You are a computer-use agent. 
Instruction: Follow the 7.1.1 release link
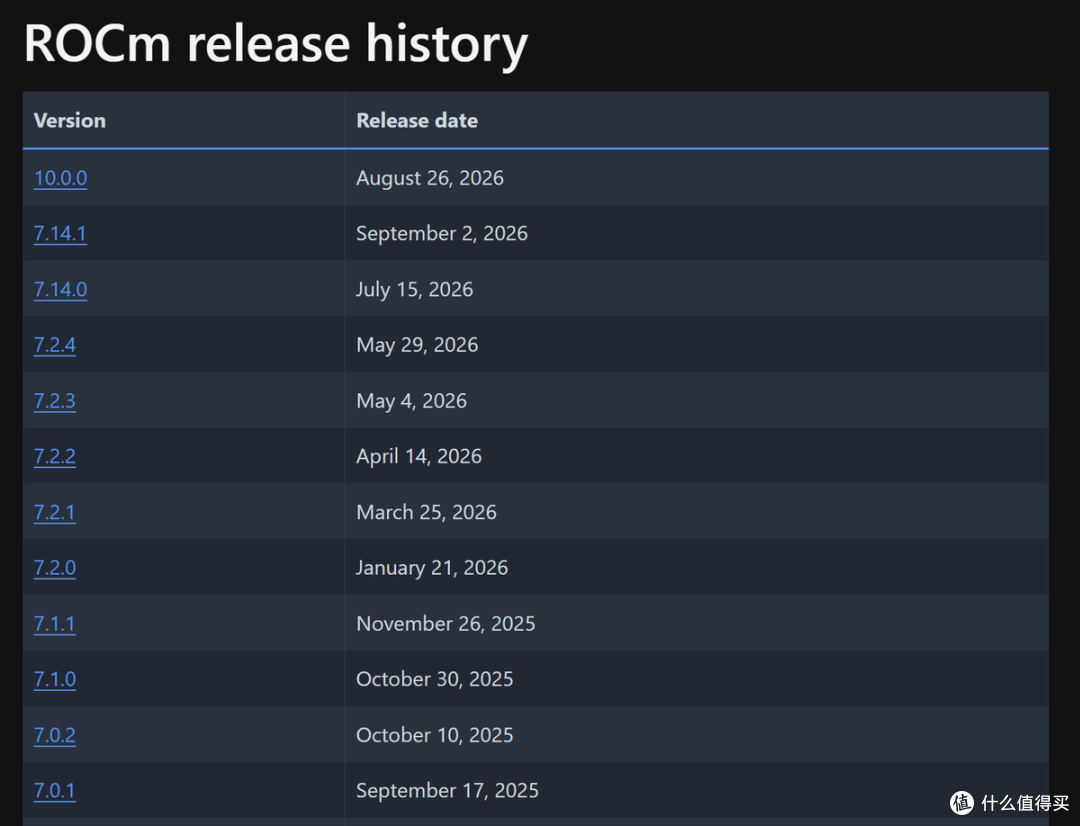point(55,623)
